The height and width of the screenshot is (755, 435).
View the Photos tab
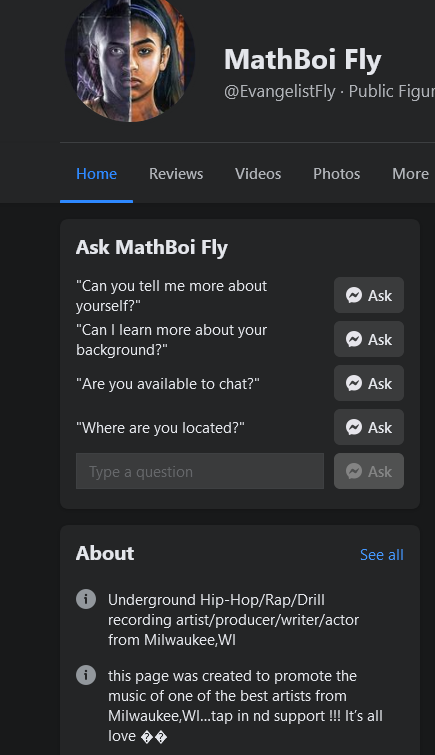coord(337,174)
